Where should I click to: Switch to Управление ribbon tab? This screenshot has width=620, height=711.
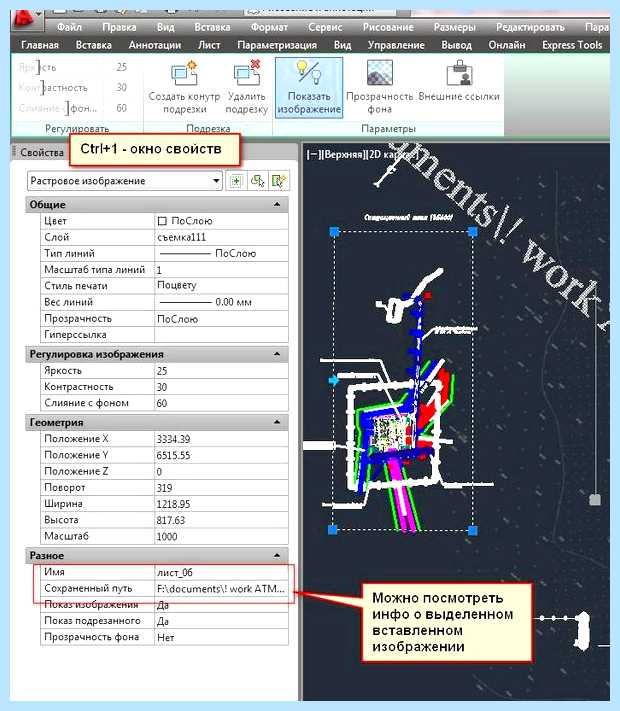(396, 45)
